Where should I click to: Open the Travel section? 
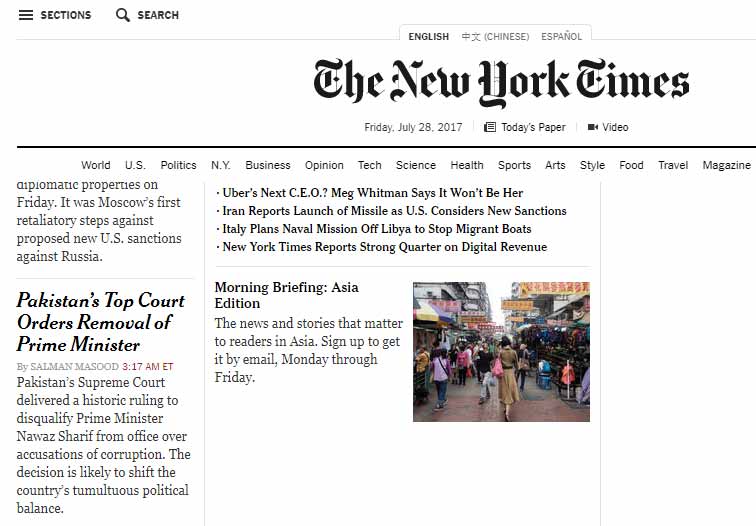673,165
